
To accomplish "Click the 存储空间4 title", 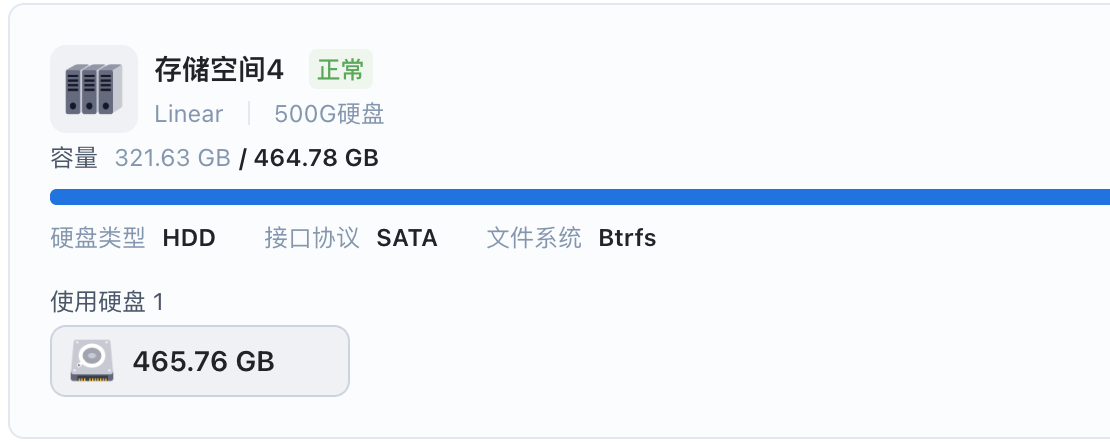I will [219, 70].
